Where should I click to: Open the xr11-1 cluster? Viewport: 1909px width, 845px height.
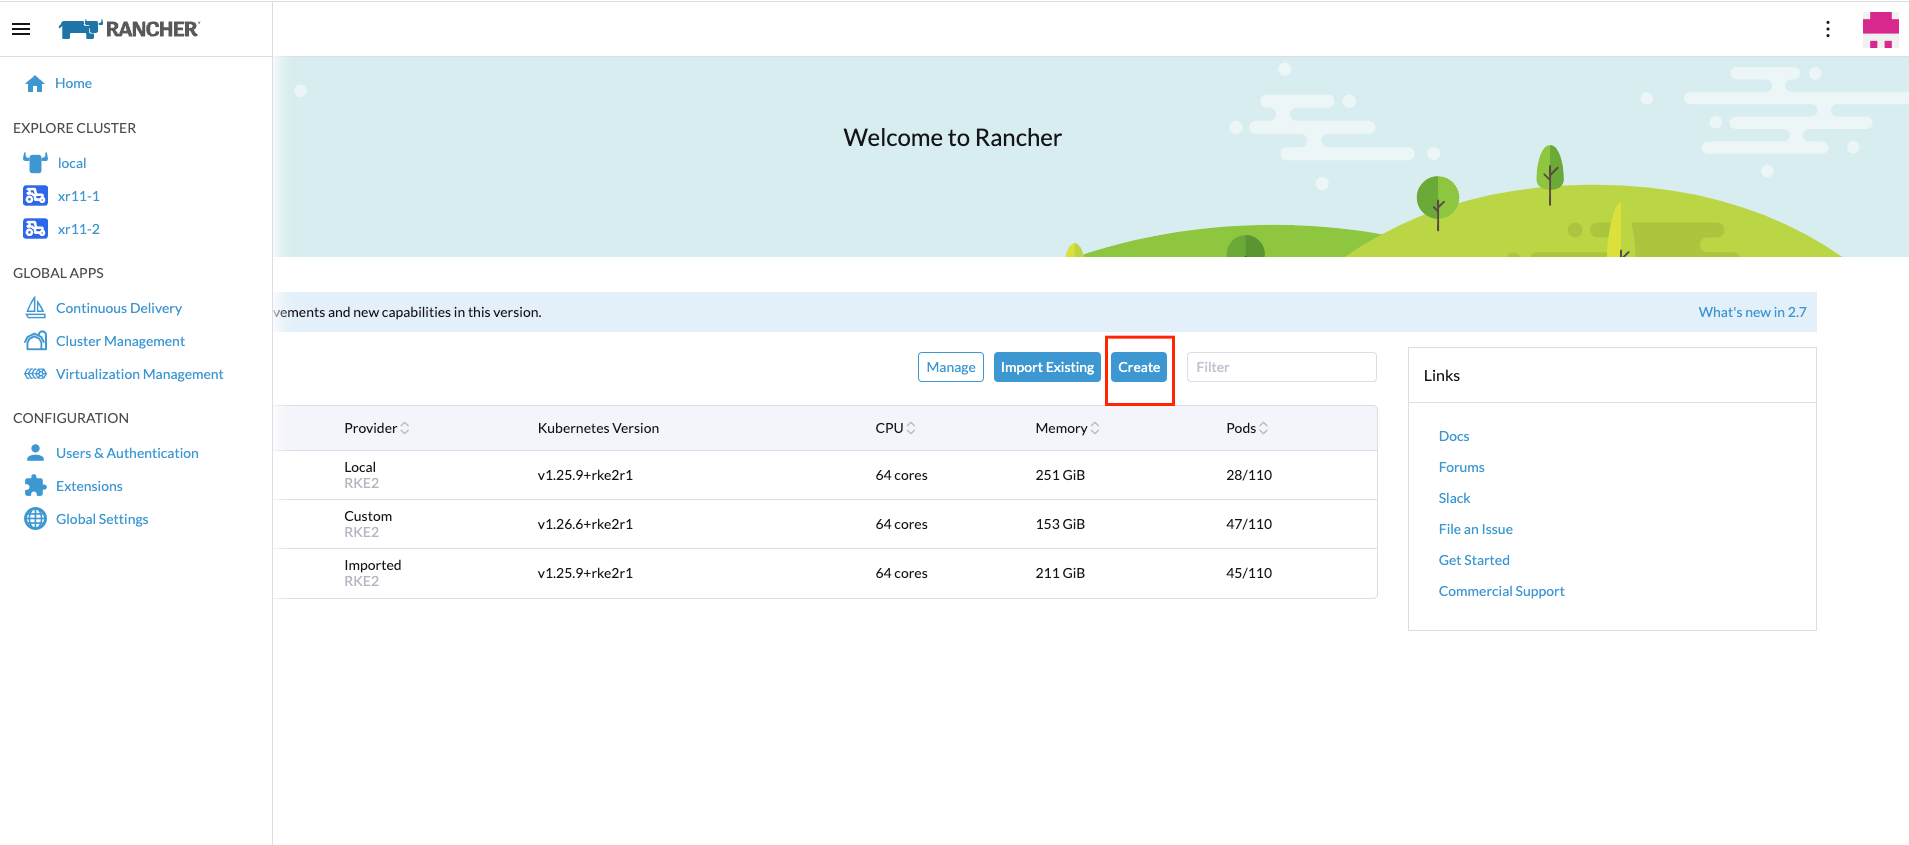[x=79, y=196]
